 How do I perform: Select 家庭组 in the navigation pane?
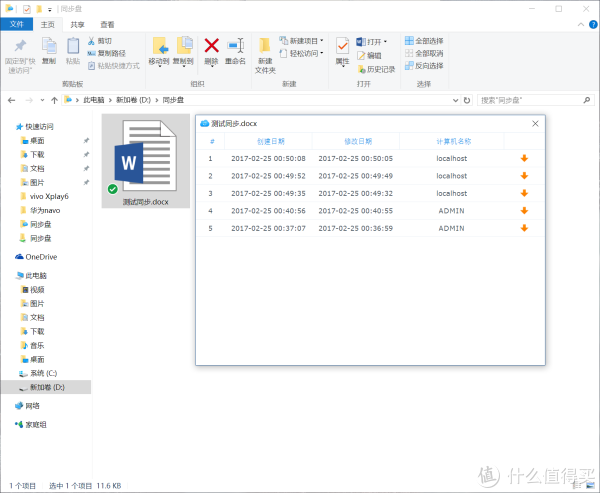click(31, 424)
